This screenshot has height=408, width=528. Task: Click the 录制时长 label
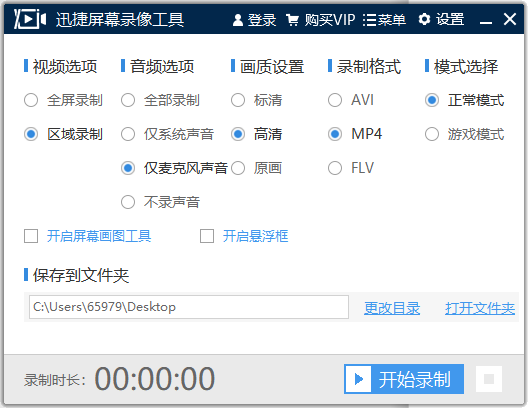point(55,380)
